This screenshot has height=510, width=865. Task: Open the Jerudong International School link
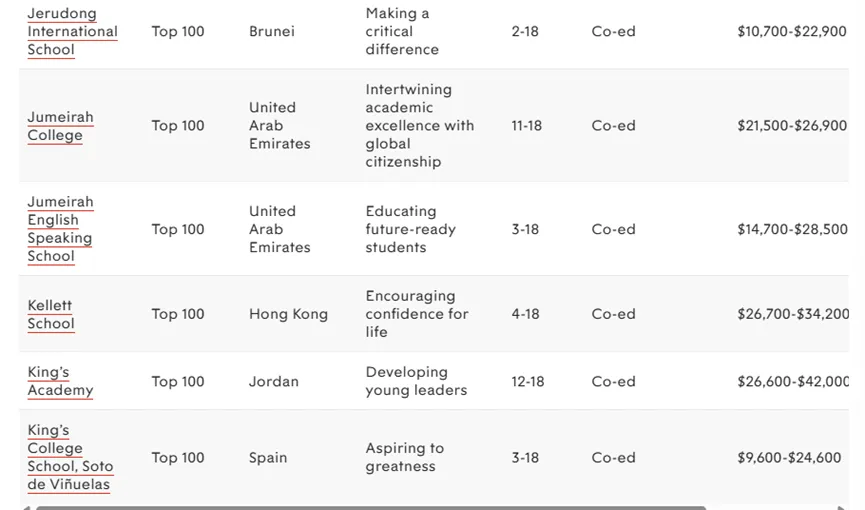(72, 31)
